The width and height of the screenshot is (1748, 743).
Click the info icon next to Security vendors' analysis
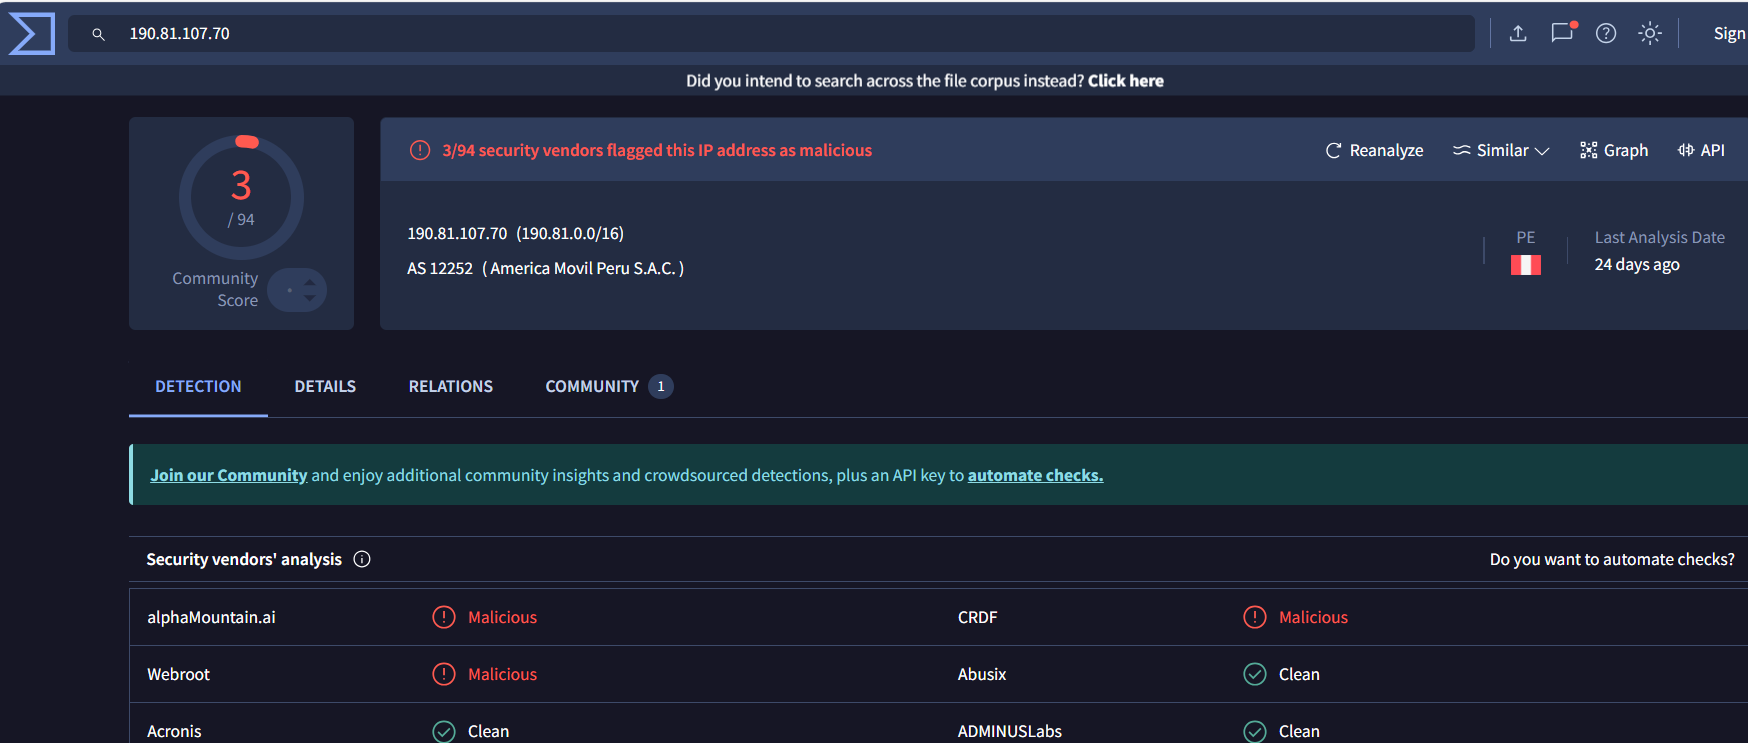pyautogui.click(x=362, y=559)
